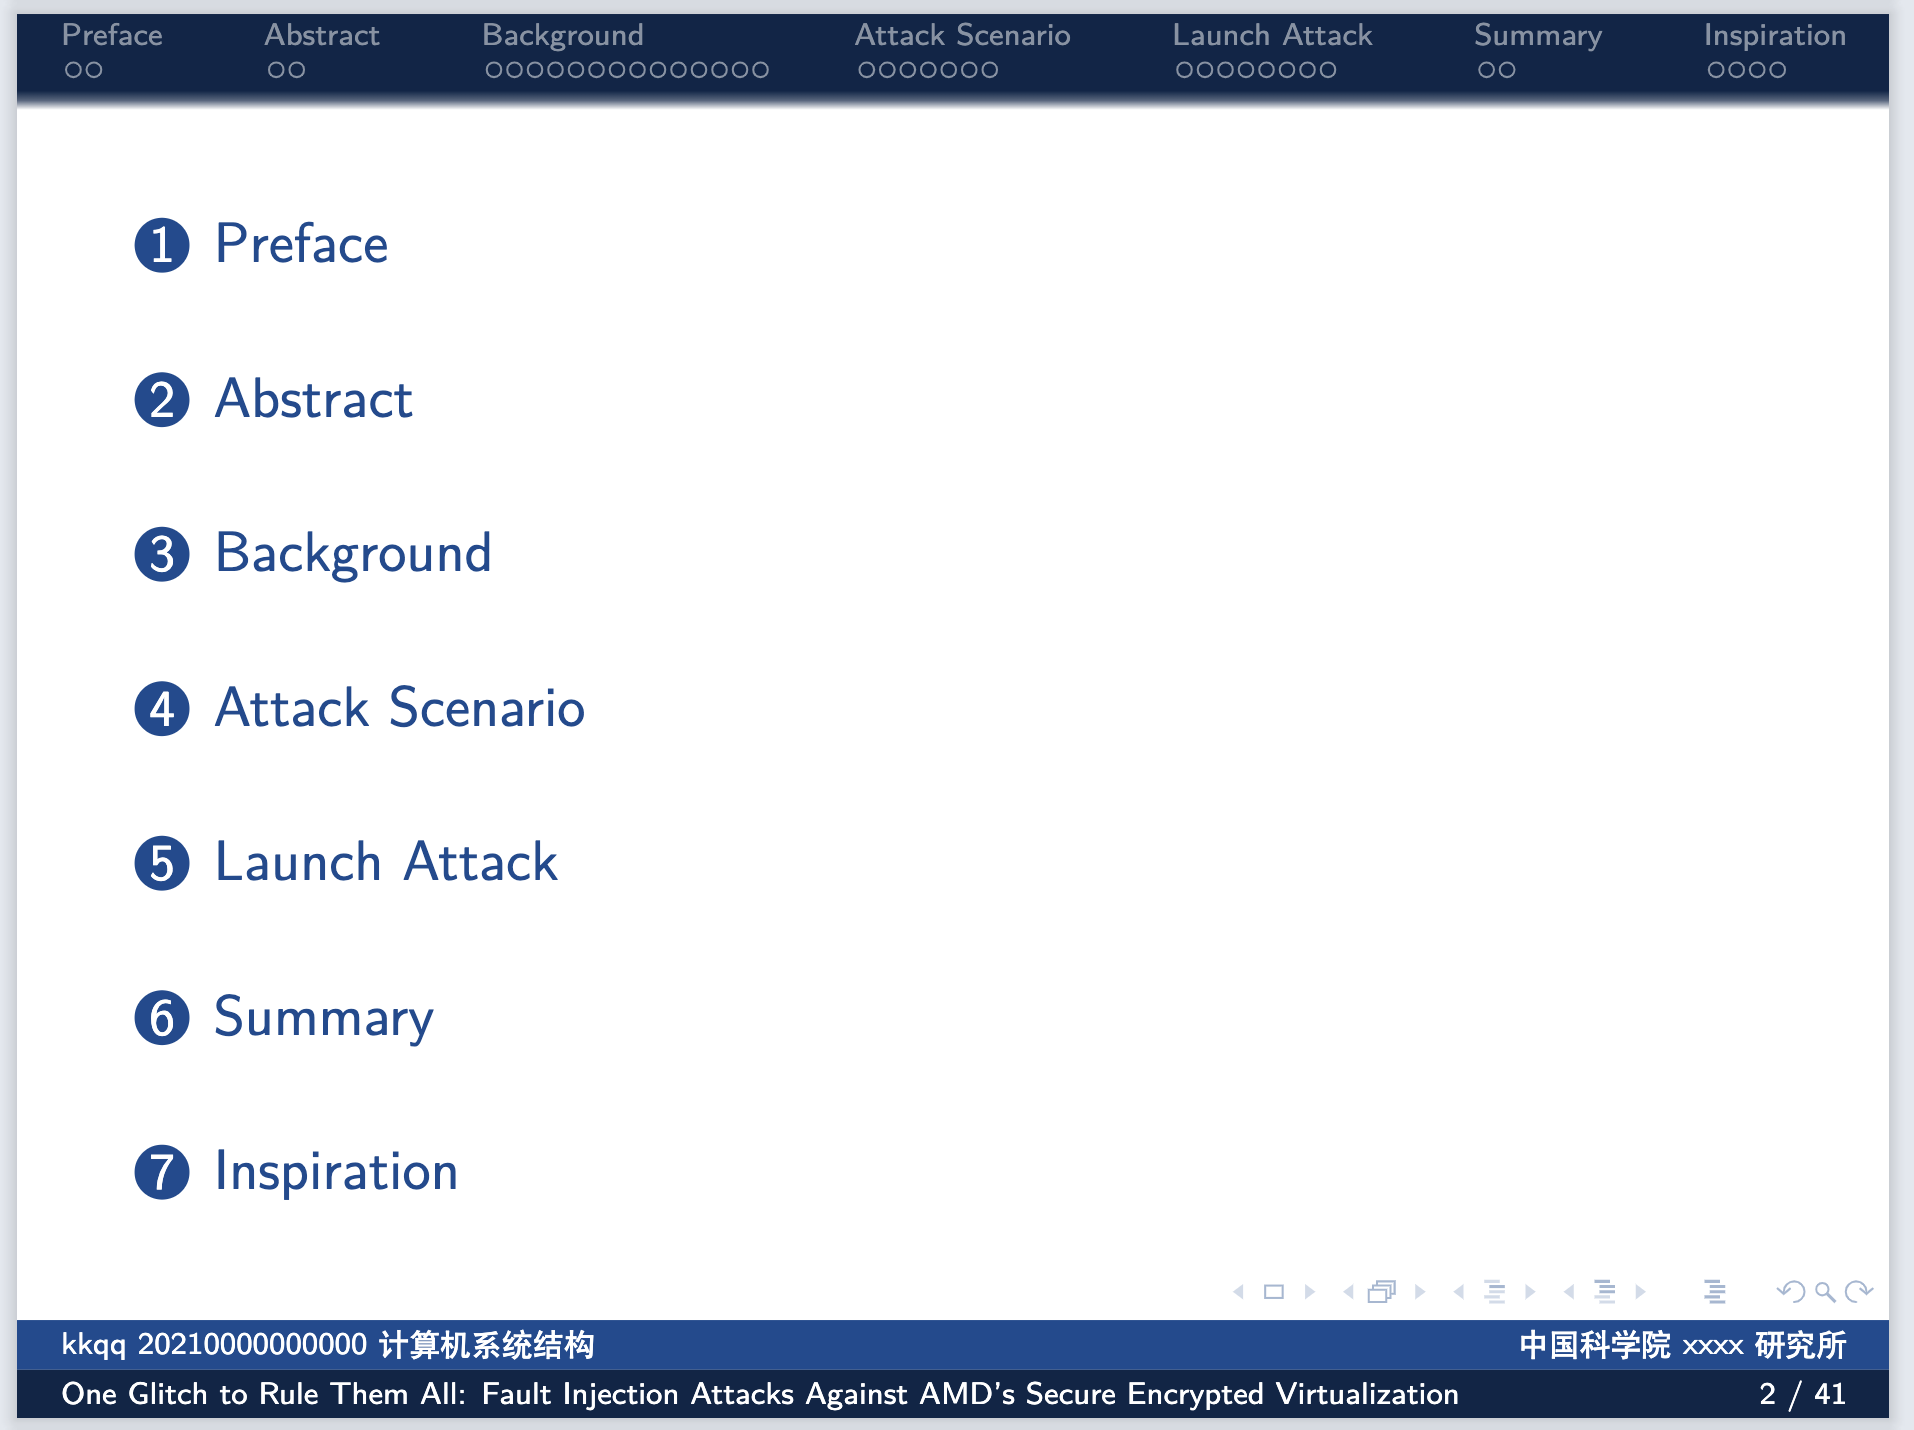Click the next-frame arrow beside frames icon
1914x1430 pixels.
pyautogui.click(x=1419, y=1291)
